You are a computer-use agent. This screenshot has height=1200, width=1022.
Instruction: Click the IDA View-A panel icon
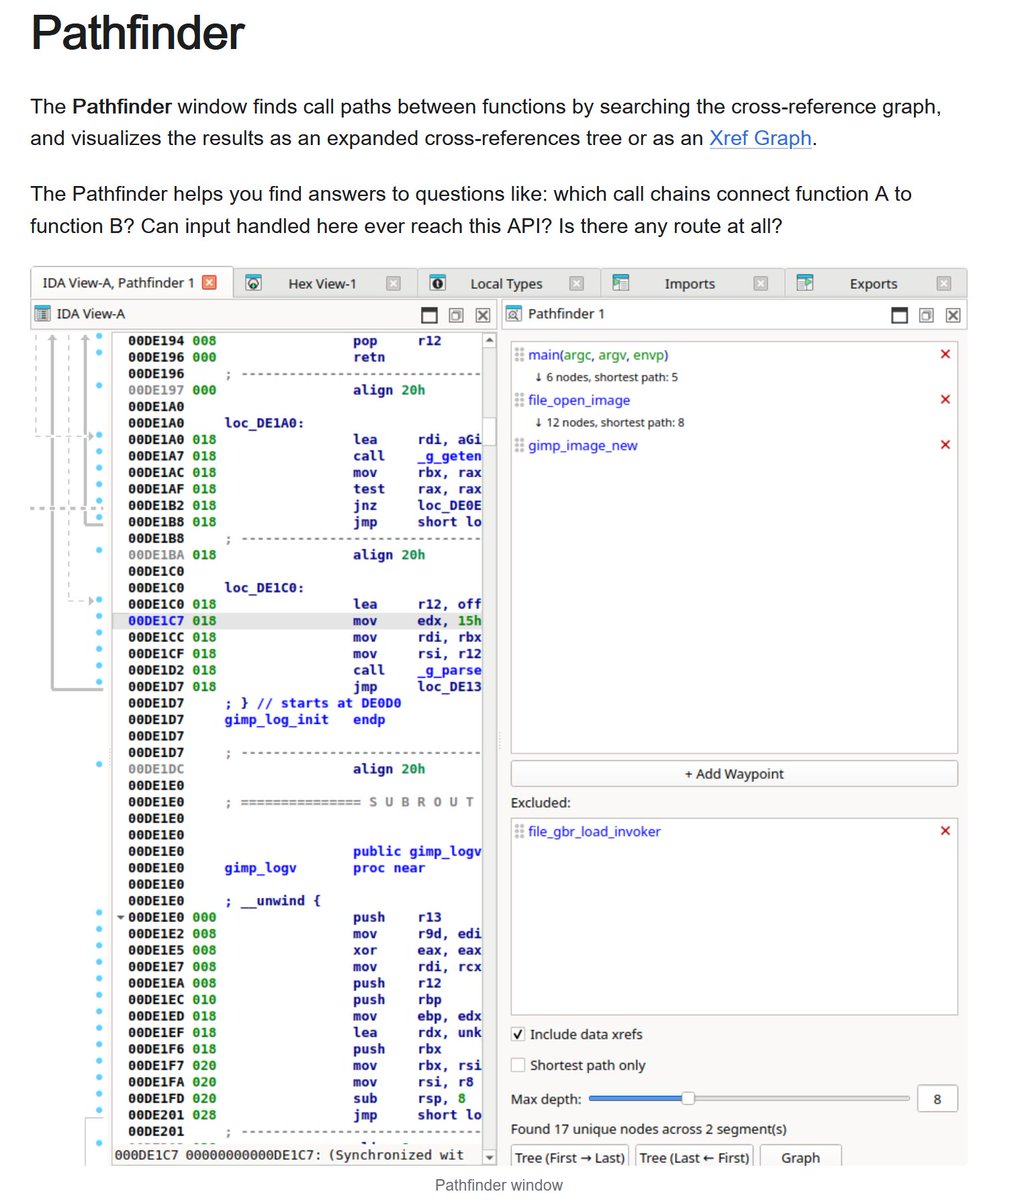(x=42, y=314)
